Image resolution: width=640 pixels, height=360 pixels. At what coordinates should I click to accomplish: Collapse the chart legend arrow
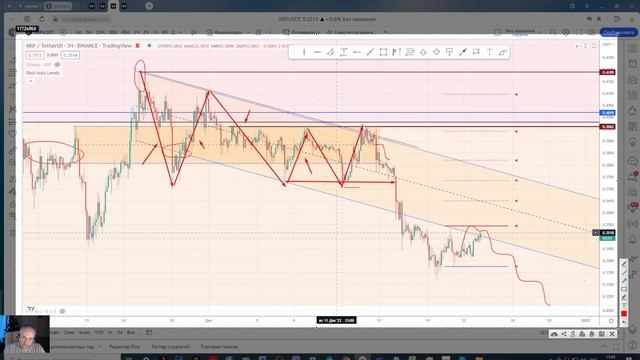(x=31, y=81)
